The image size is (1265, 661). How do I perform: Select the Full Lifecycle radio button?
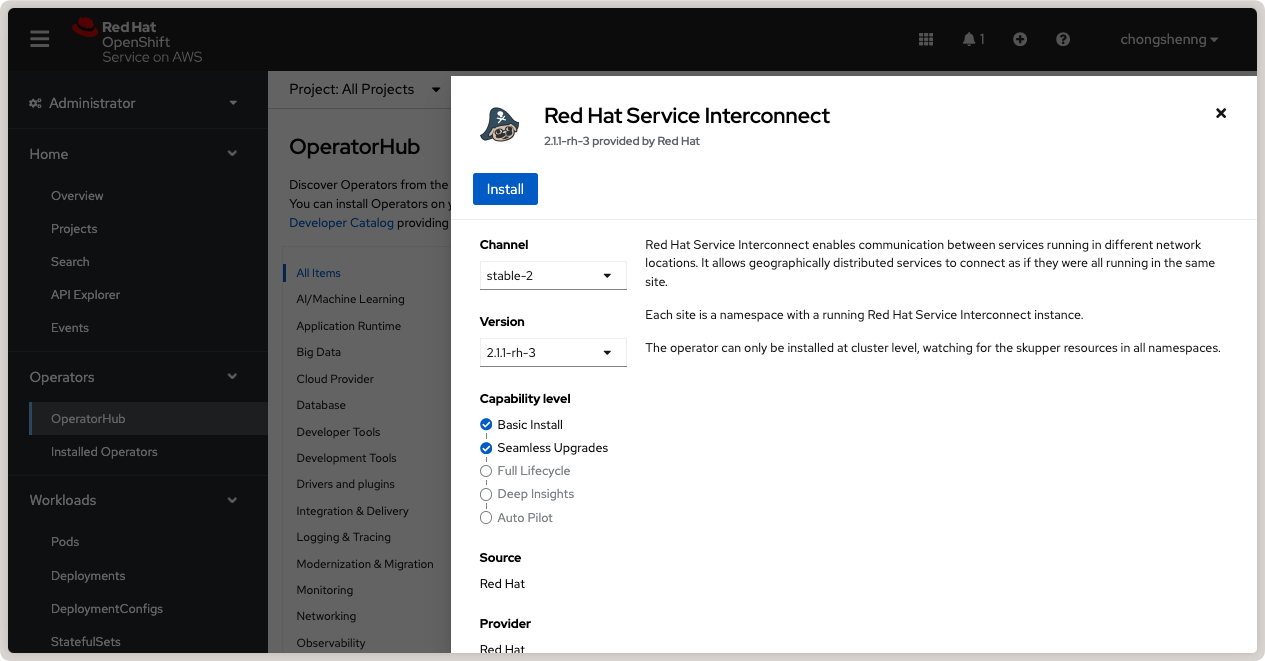pos(486,471)
